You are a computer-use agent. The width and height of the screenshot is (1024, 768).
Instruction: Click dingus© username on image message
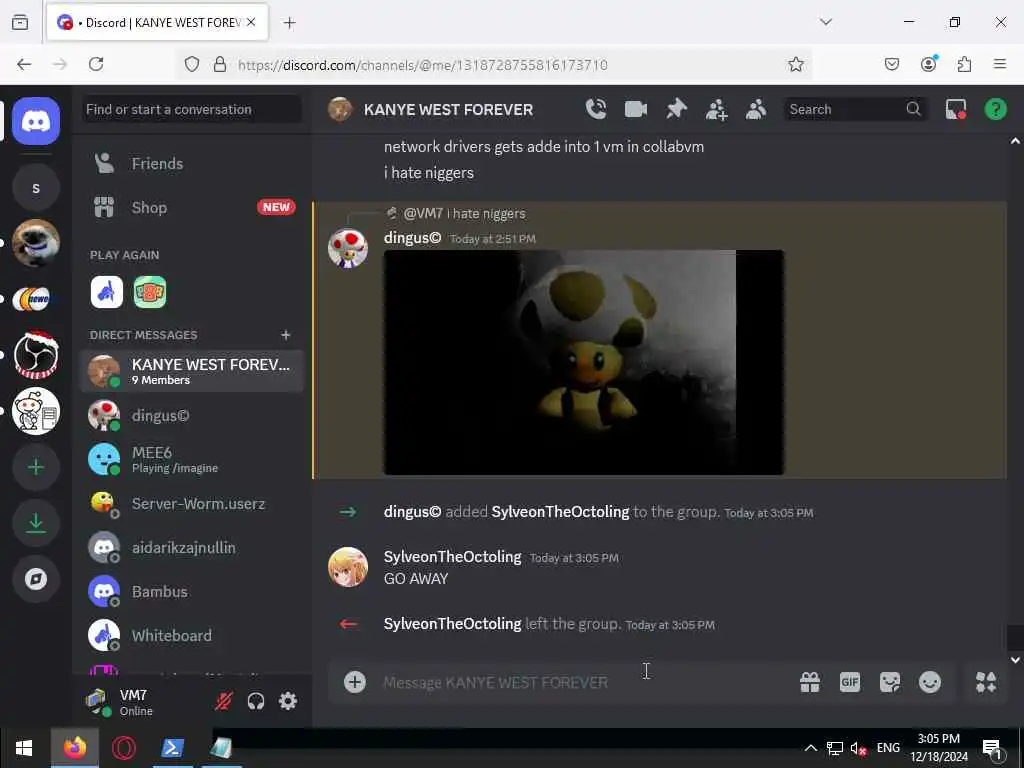click(x=412, y=238)
